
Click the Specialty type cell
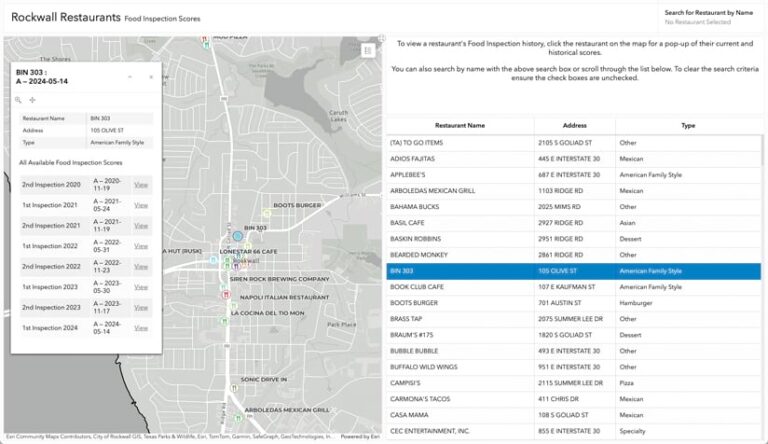point(632,431)
